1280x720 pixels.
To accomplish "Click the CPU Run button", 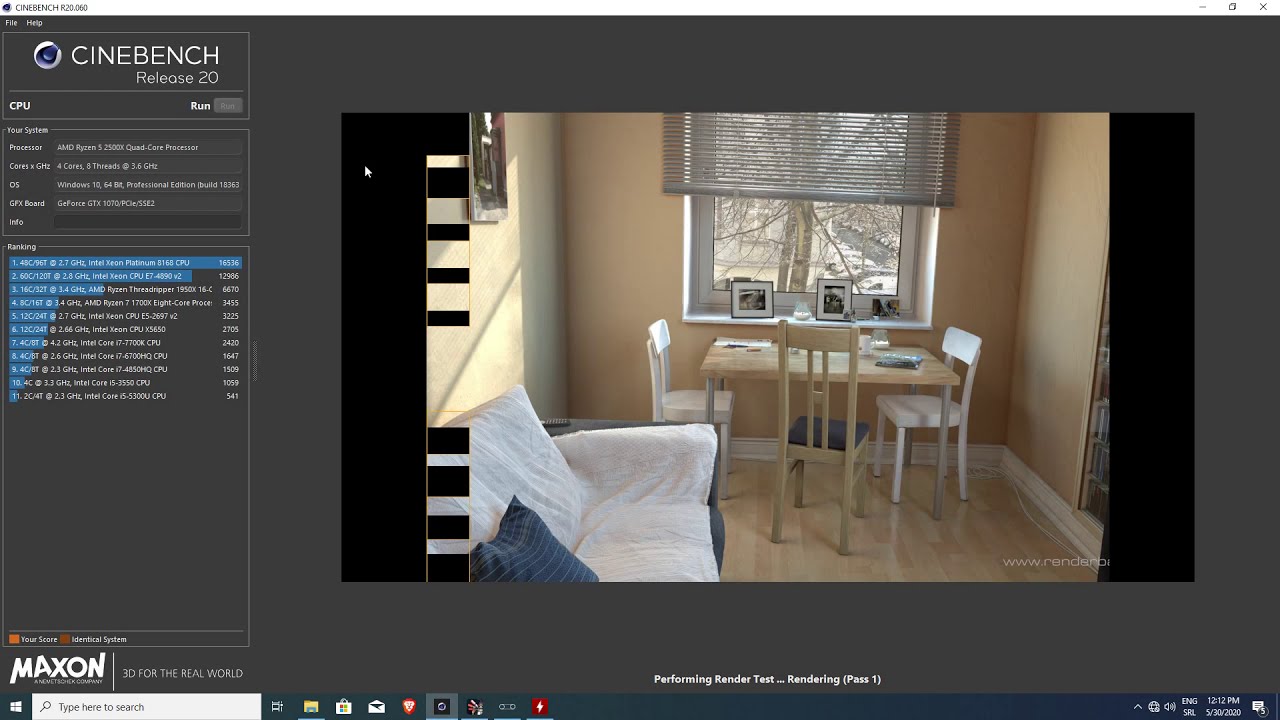I will 200,106.
